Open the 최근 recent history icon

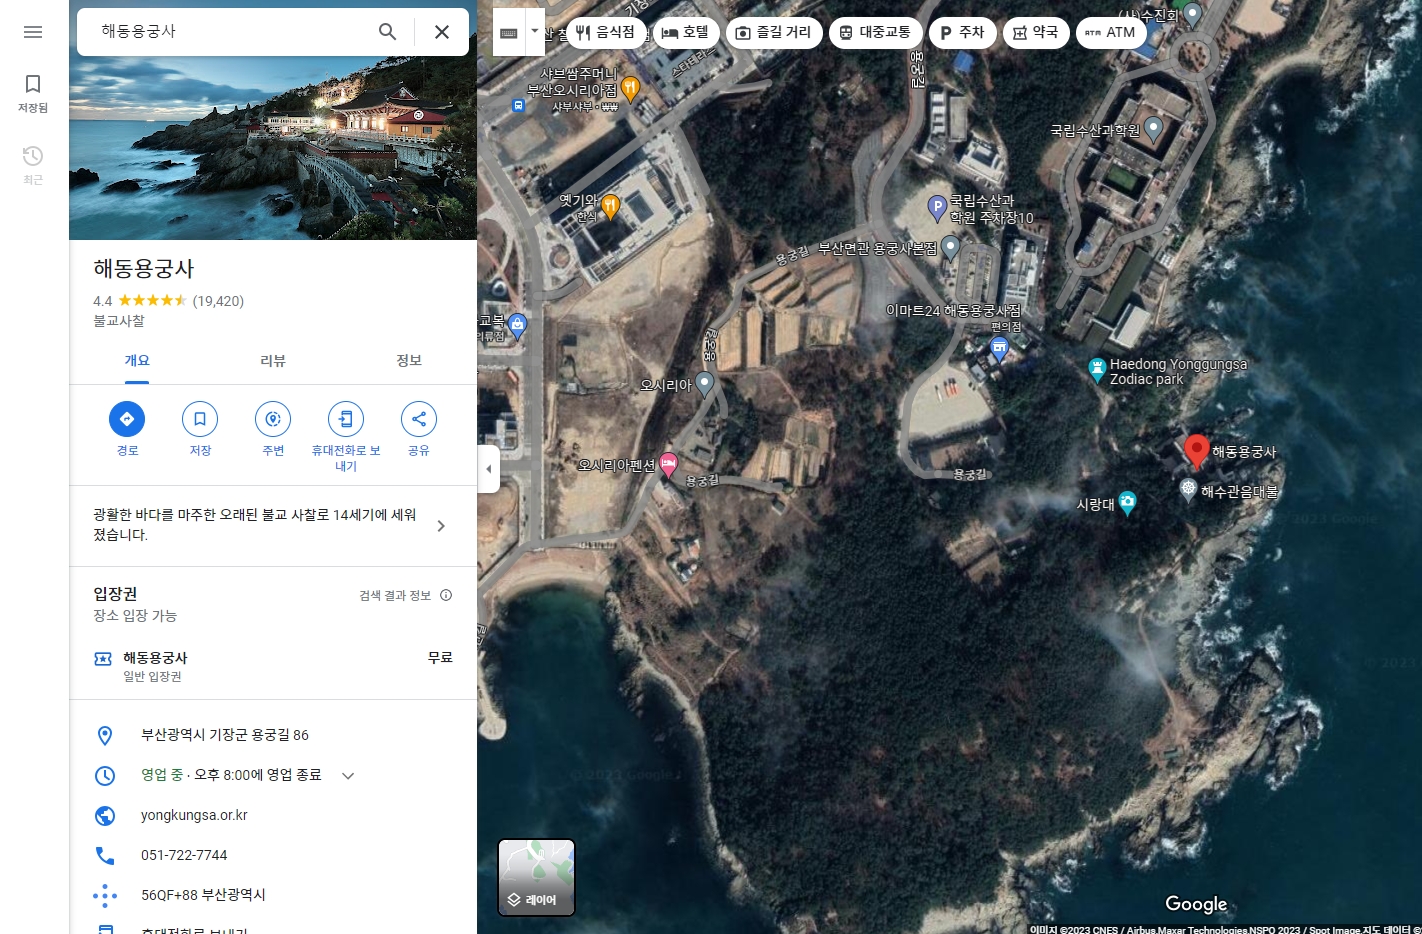coord(33,165)
